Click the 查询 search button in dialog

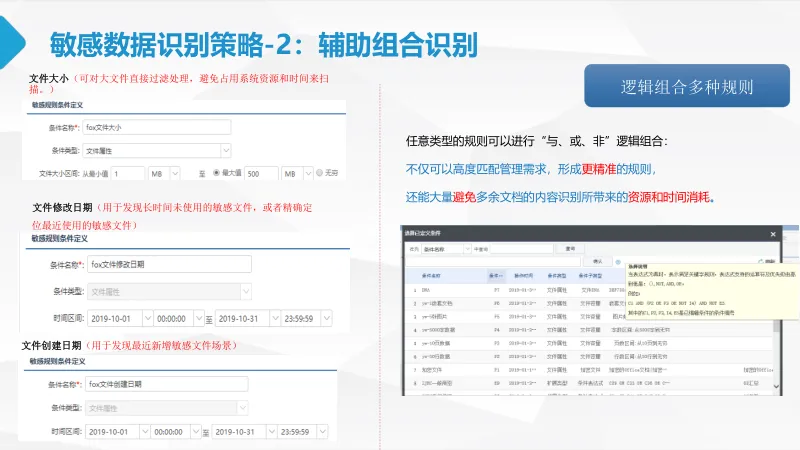point(570,249)
